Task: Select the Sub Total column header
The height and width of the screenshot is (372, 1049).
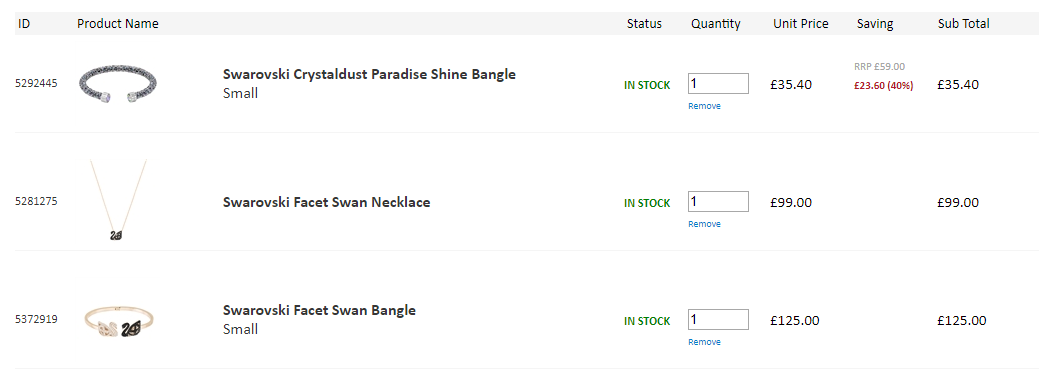Action: [963, 23]
